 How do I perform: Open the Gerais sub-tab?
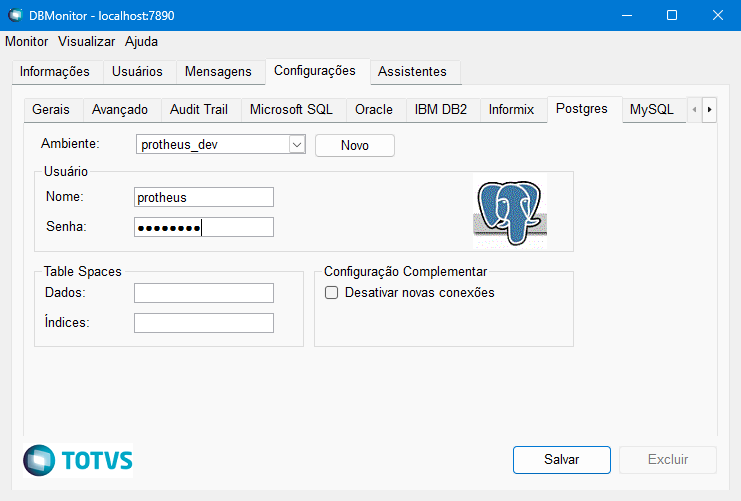tap(51, 110)
